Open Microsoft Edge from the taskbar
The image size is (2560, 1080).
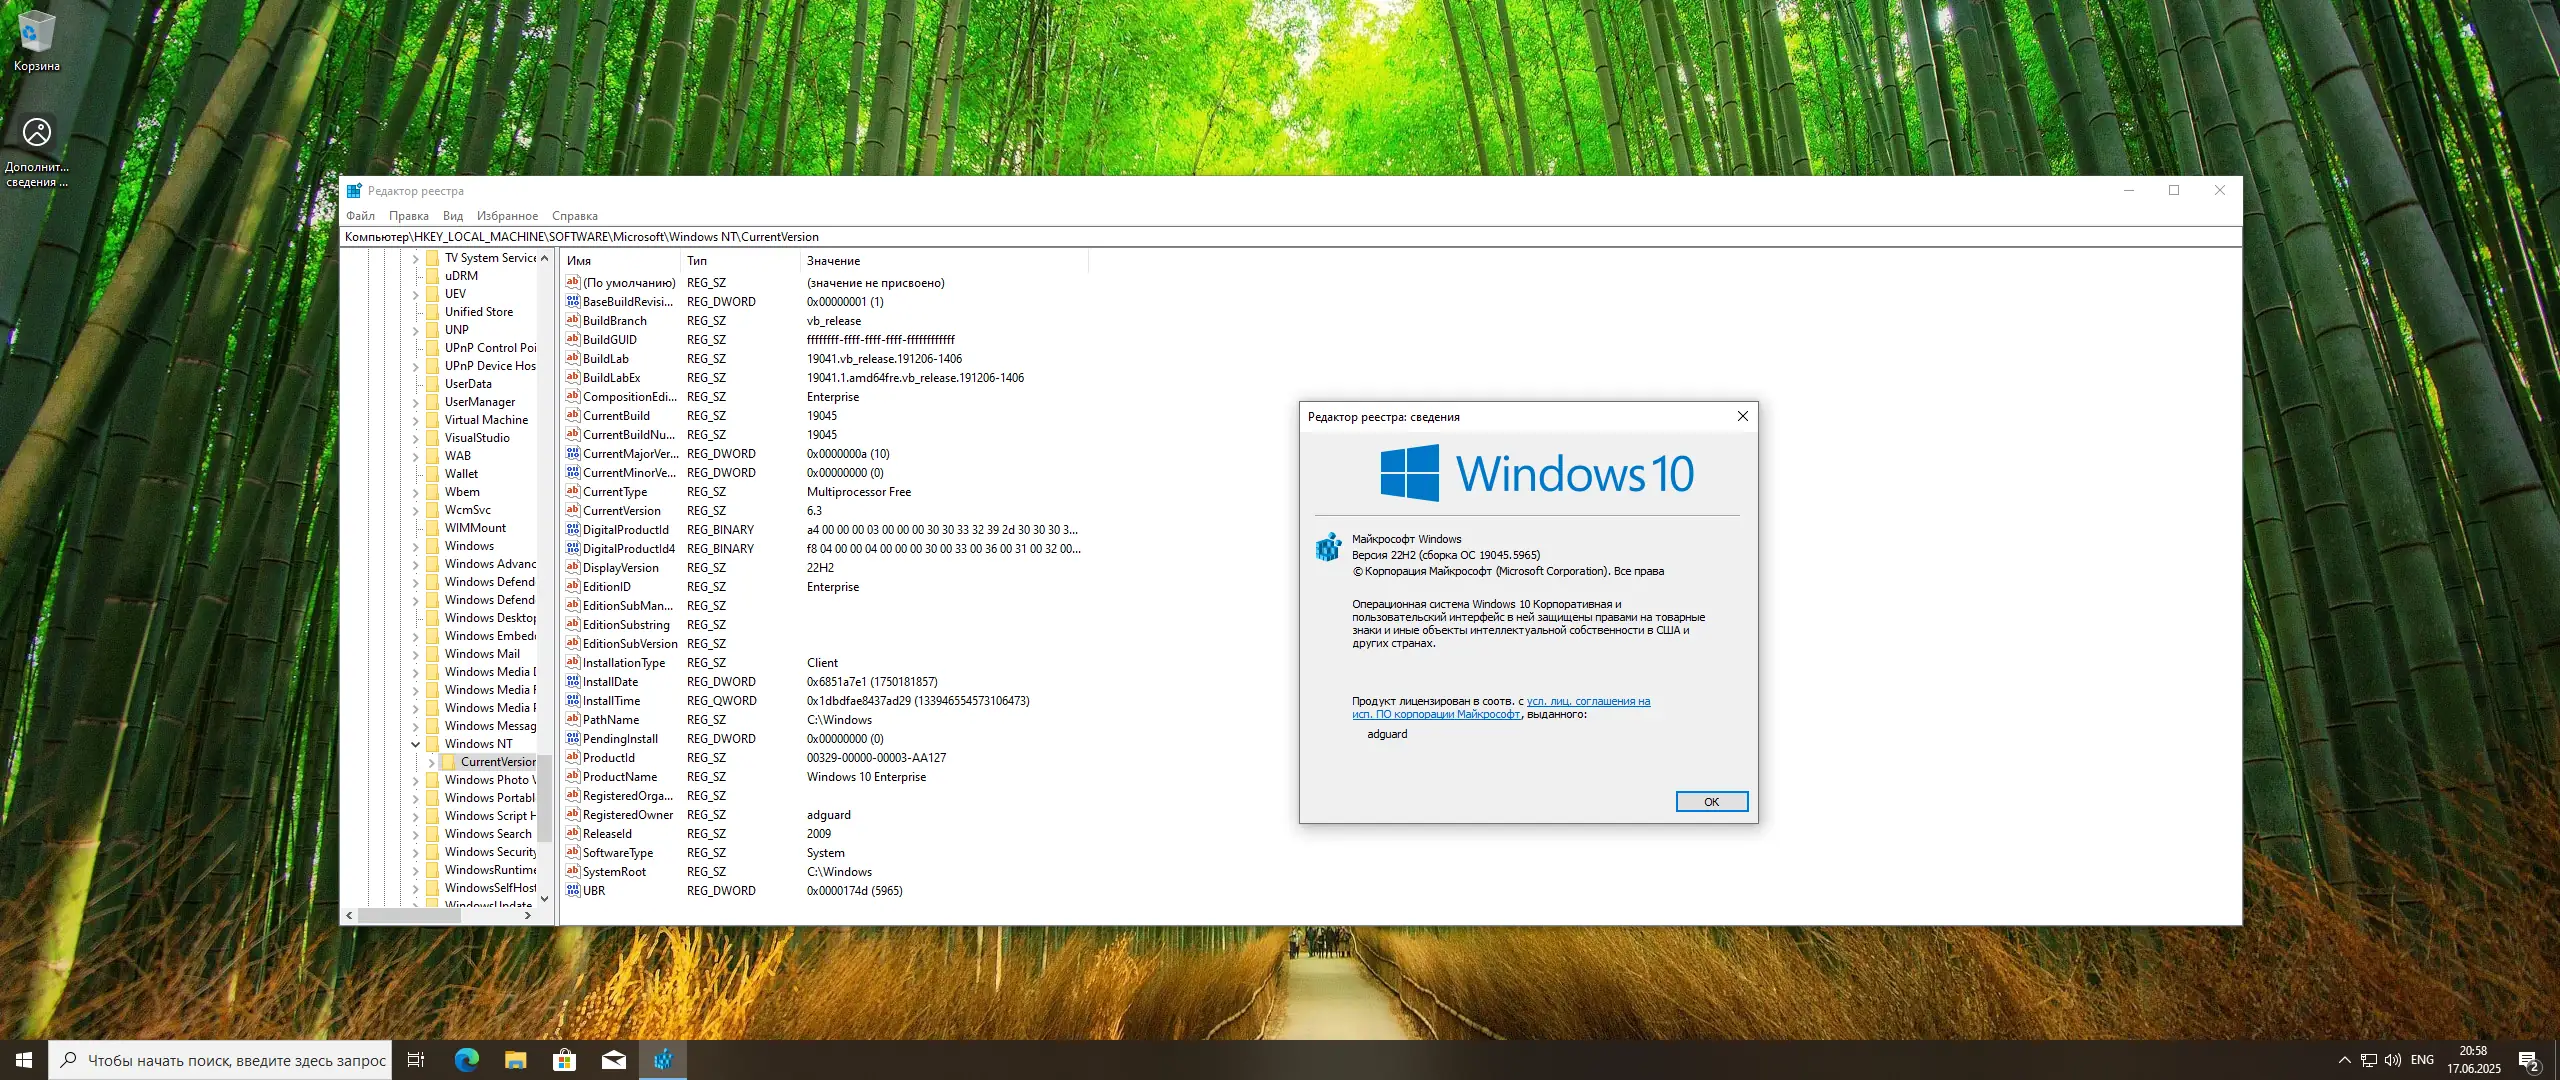point(466,1060)
